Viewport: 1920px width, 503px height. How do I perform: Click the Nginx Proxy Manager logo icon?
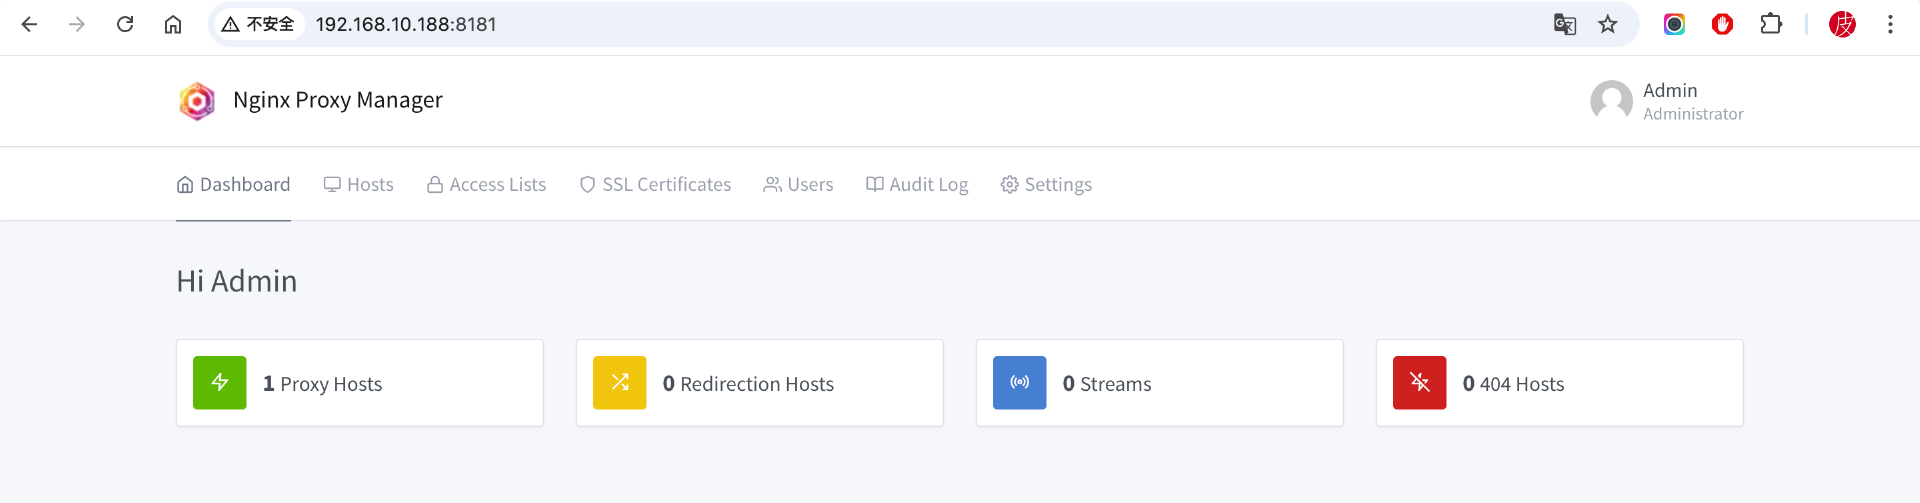(197, 101)
